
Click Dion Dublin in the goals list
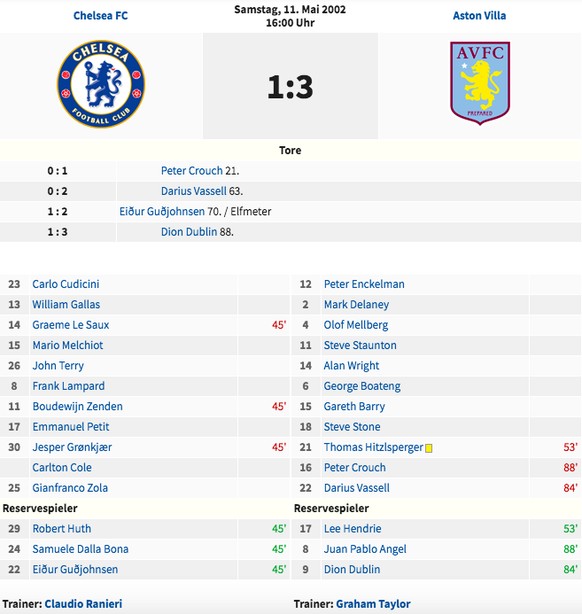(x=189, y=232)
